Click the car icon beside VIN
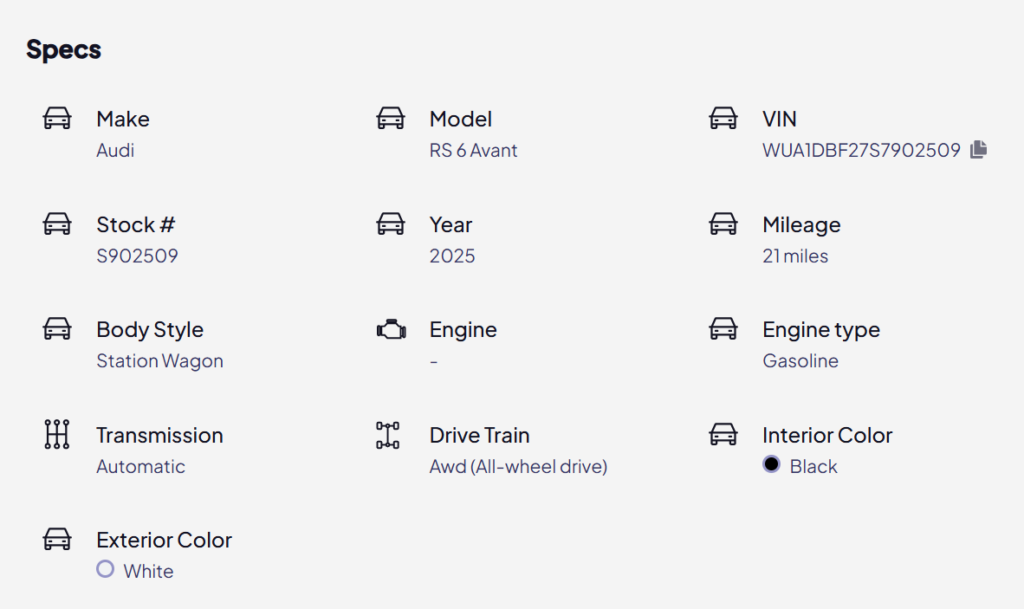 coord(724,118)
